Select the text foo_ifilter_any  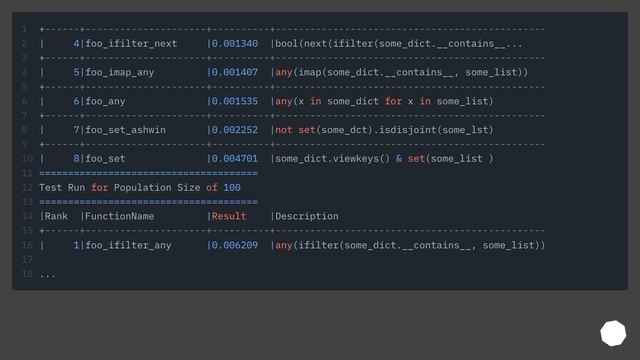(128, 245)
